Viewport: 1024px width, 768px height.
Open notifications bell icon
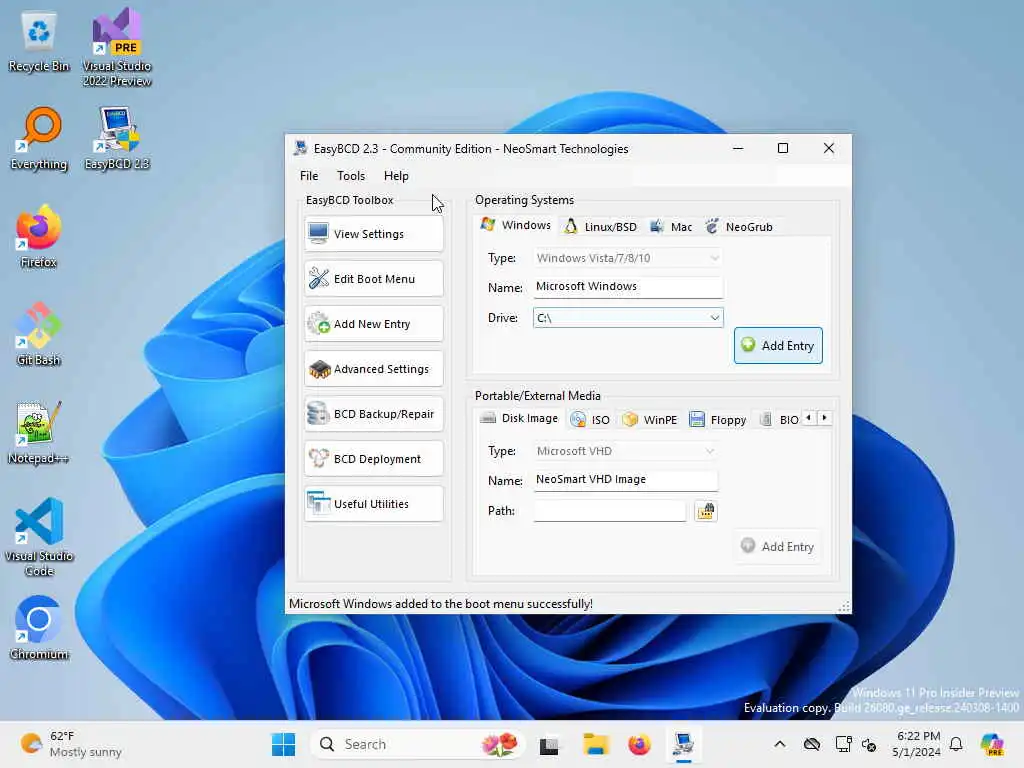(956, 744)
